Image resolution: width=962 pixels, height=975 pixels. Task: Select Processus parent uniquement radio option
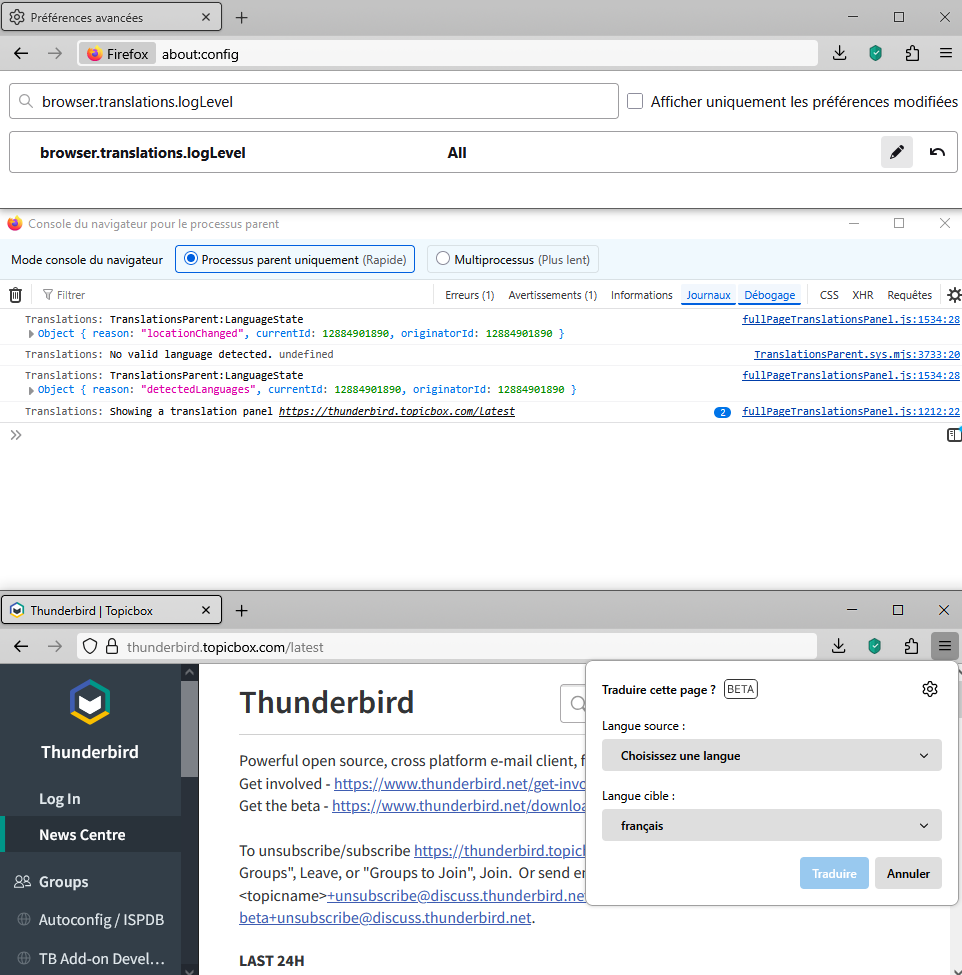tap(295, 259)
